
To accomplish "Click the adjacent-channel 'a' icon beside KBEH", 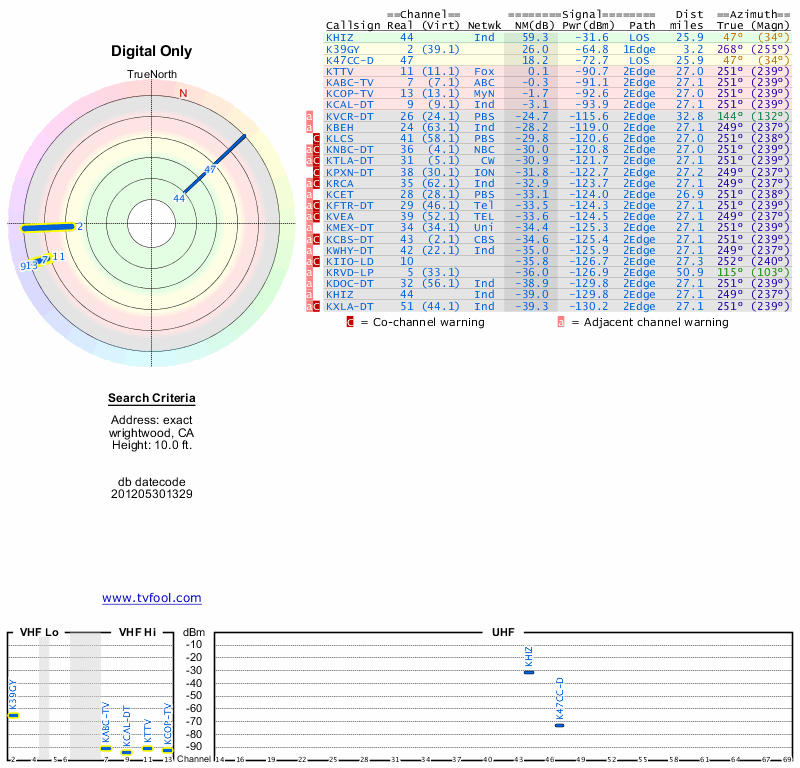I will (x=309, y=127).
